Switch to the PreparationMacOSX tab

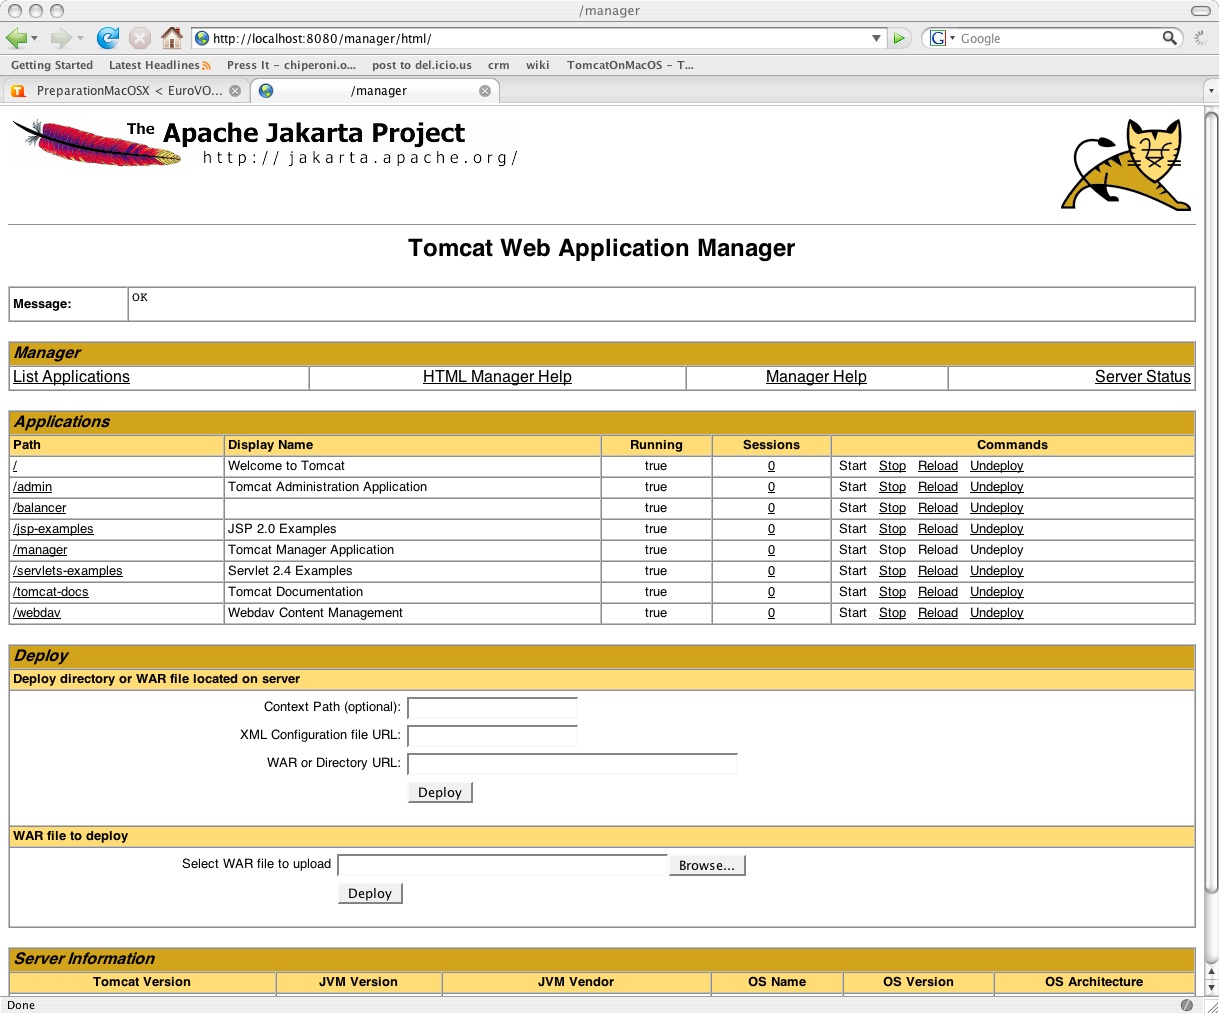pyautogui.click(x=125, y=91)
